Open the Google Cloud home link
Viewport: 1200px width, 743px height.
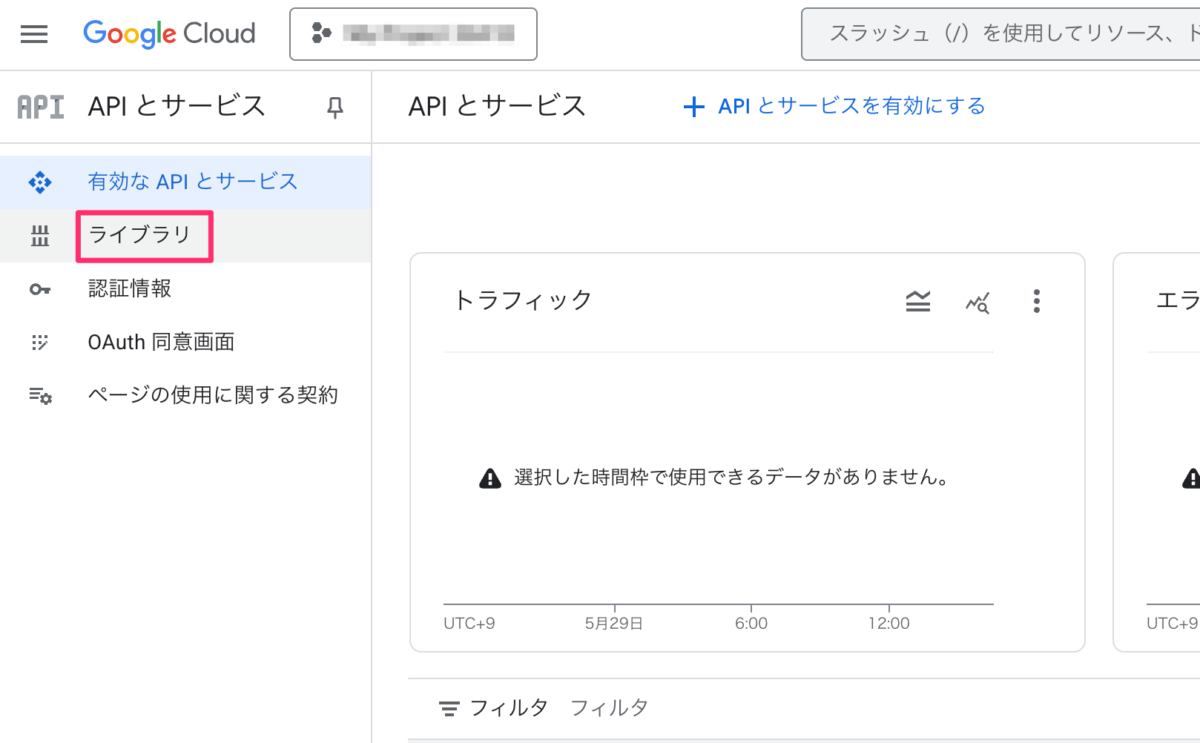point(169,33)
